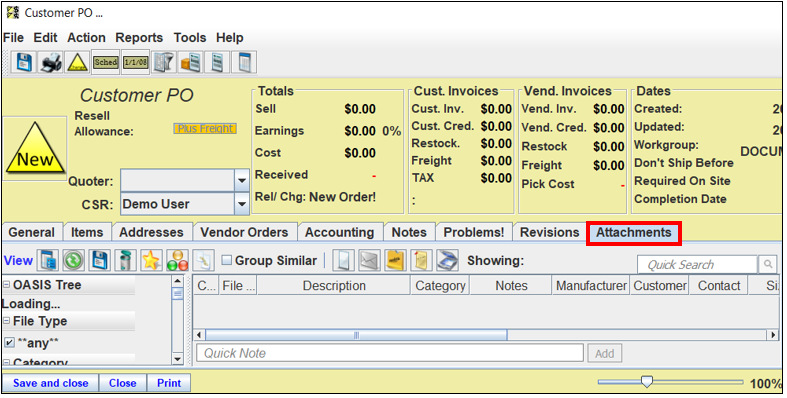This screenshot has height=398, width=787.
Task: Click the Description column header
Action: coord(334,286)
